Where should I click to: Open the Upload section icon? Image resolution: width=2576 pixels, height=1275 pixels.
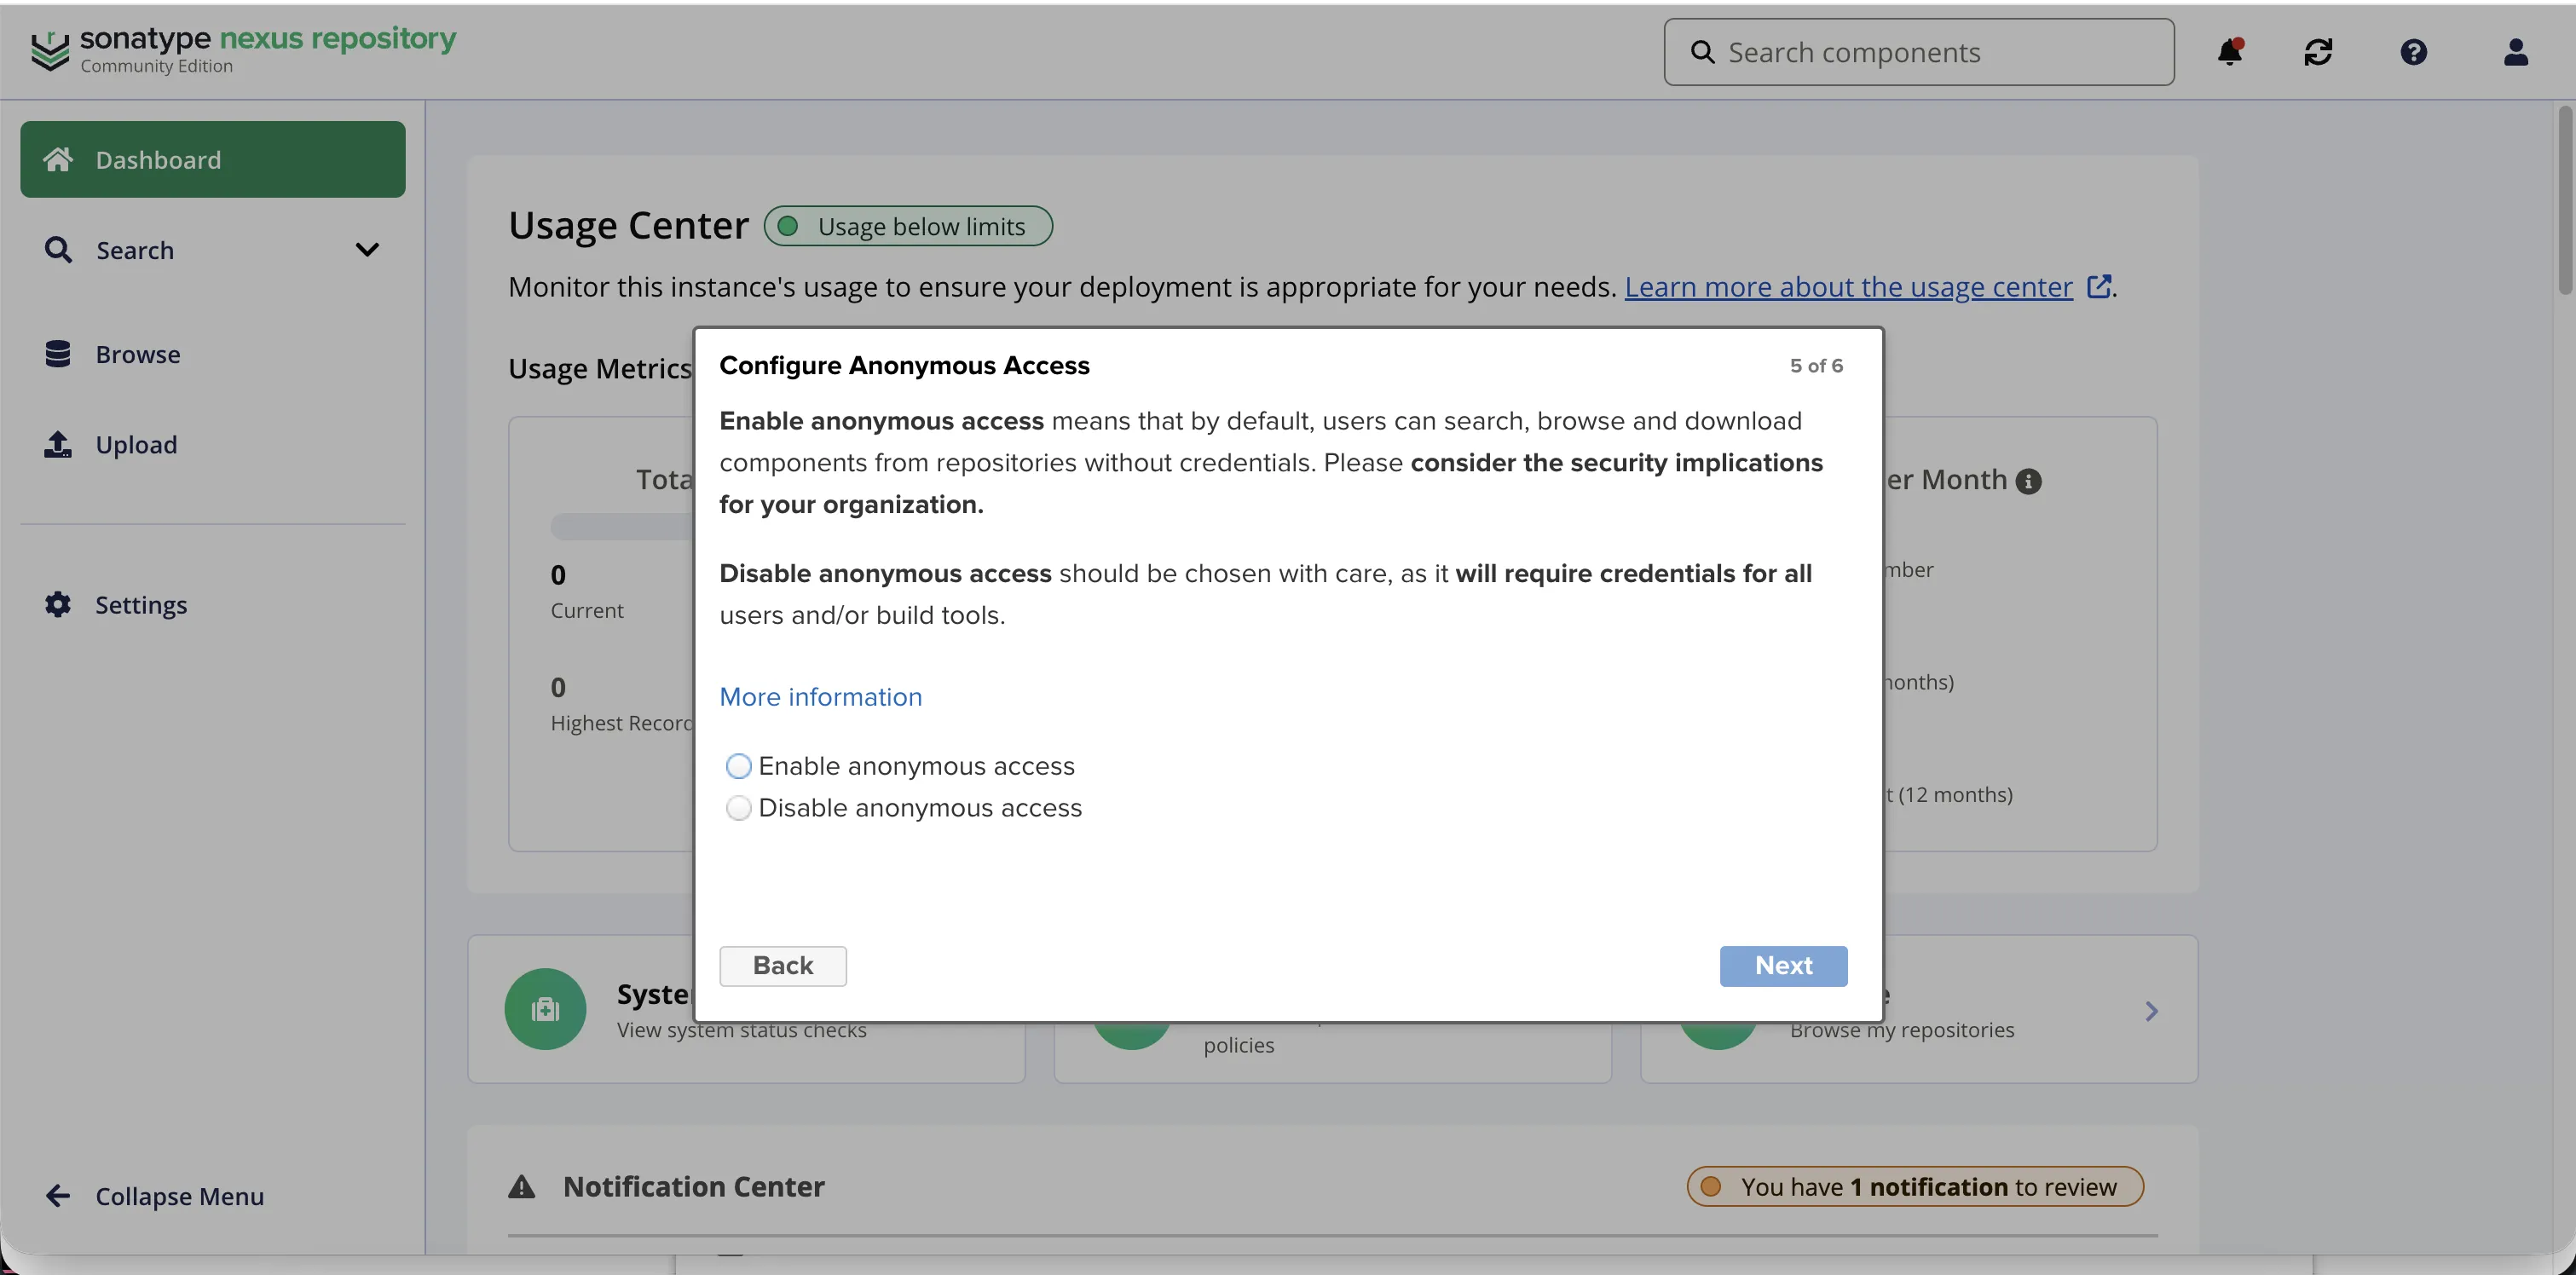tap(58, 444)
